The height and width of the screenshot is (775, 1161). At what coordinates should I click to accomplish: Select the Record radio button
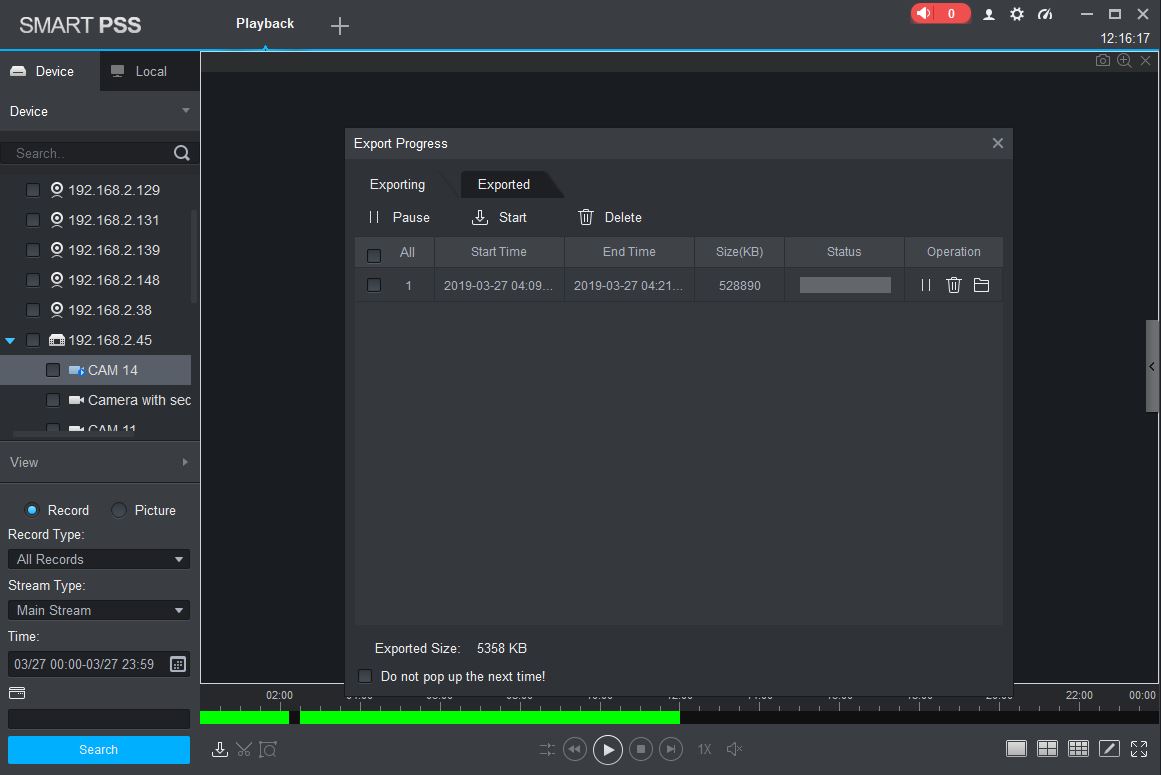pos(32,510)
